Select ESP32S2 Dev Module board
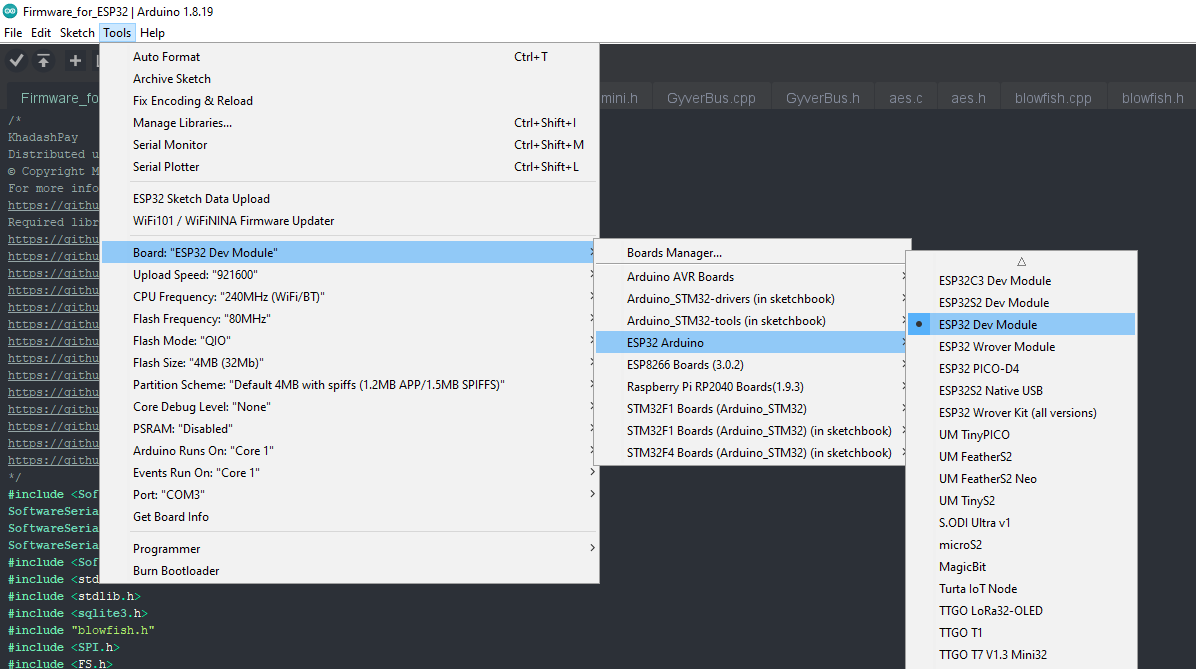Screen dimensions: 1196x669 pos(1021,303)
